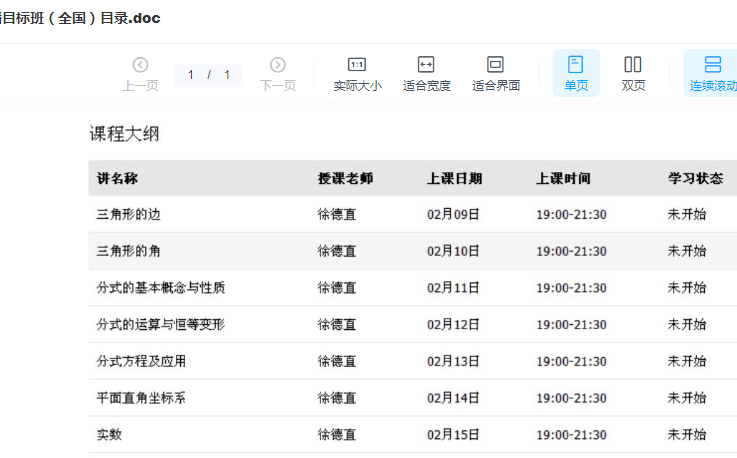Set actual size view (实际大小)
This screenshot has height=458, width=737.
[357, 74]
